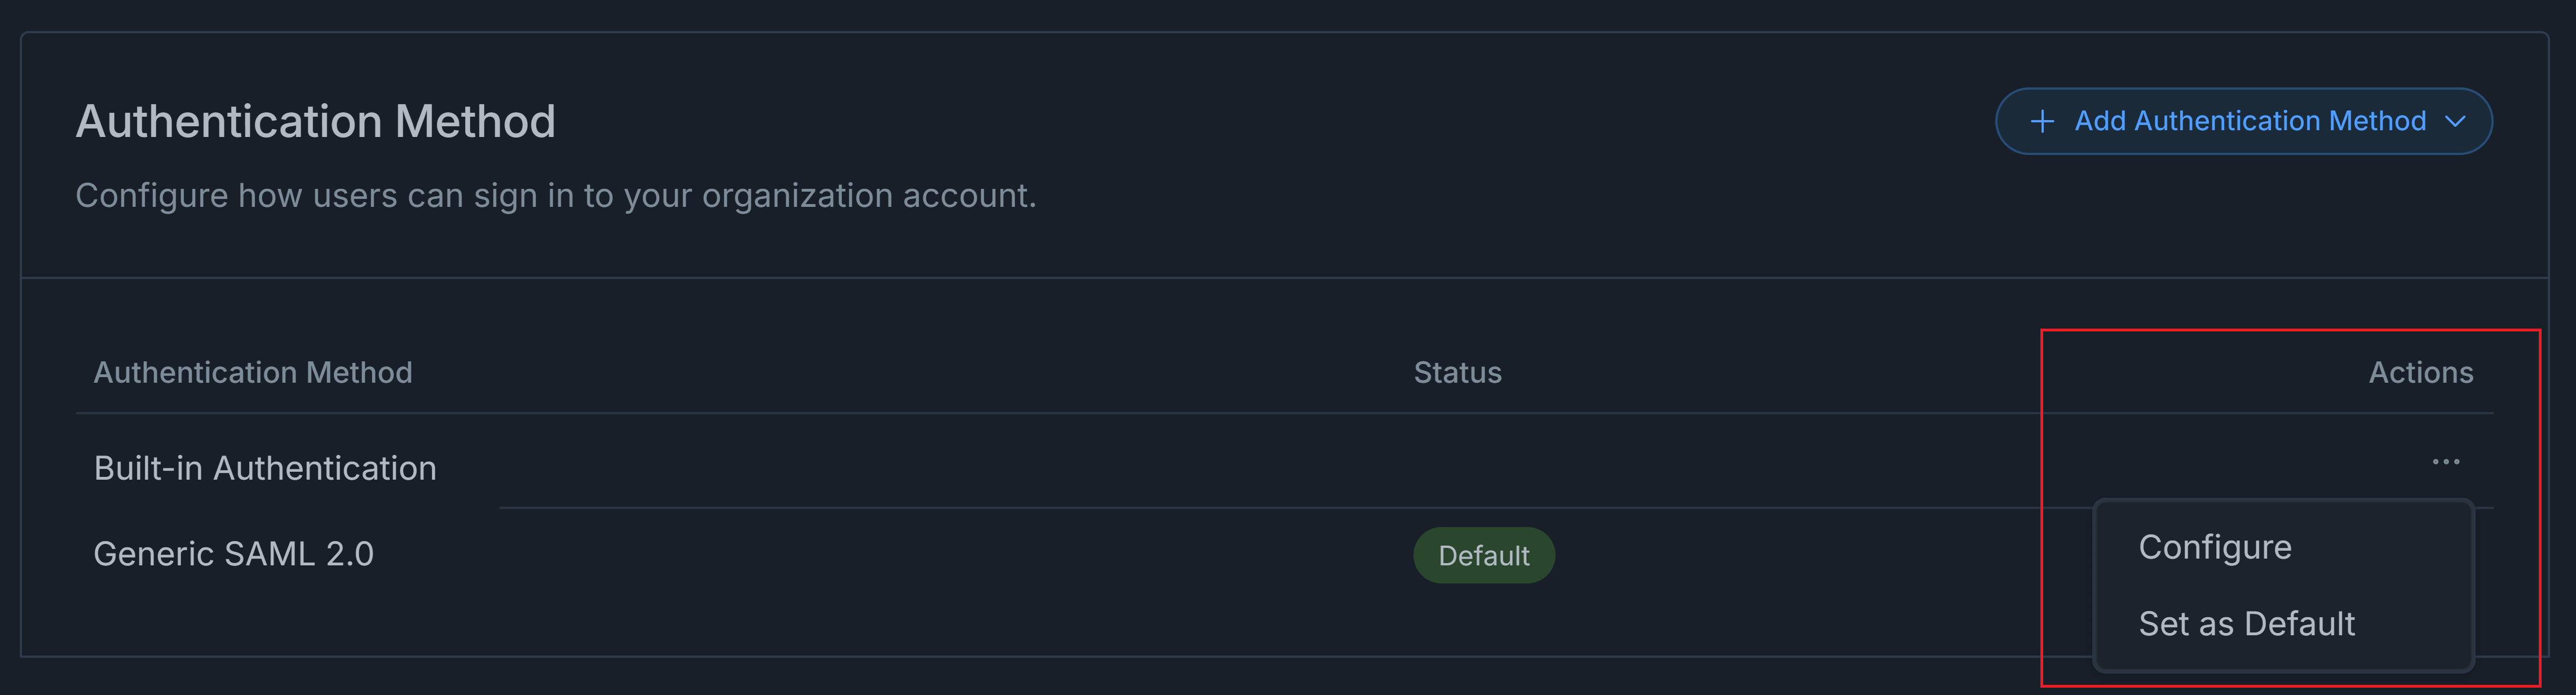The height and width of the screenshot is (695, 2576).
Task: Click the sign-in configuration description text
Action: [x=555, y=196]
